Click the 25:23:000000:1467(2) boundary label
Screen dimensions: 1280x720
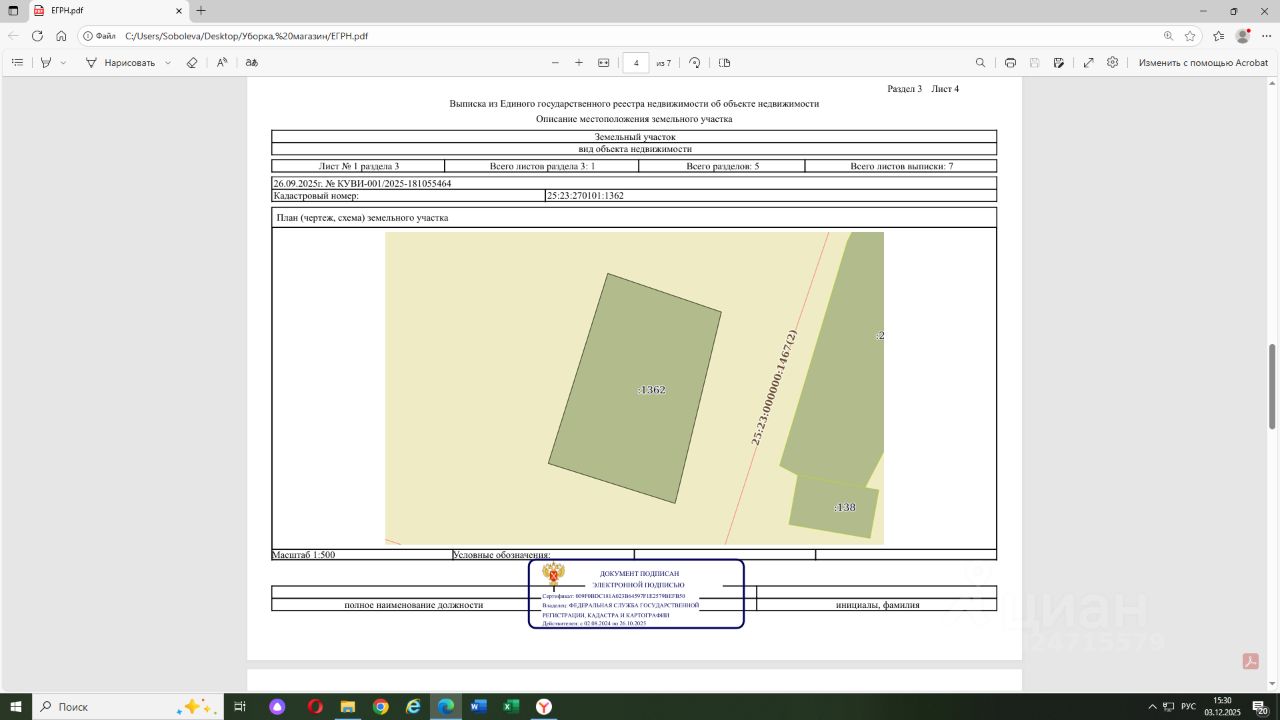tap(775, 387)
